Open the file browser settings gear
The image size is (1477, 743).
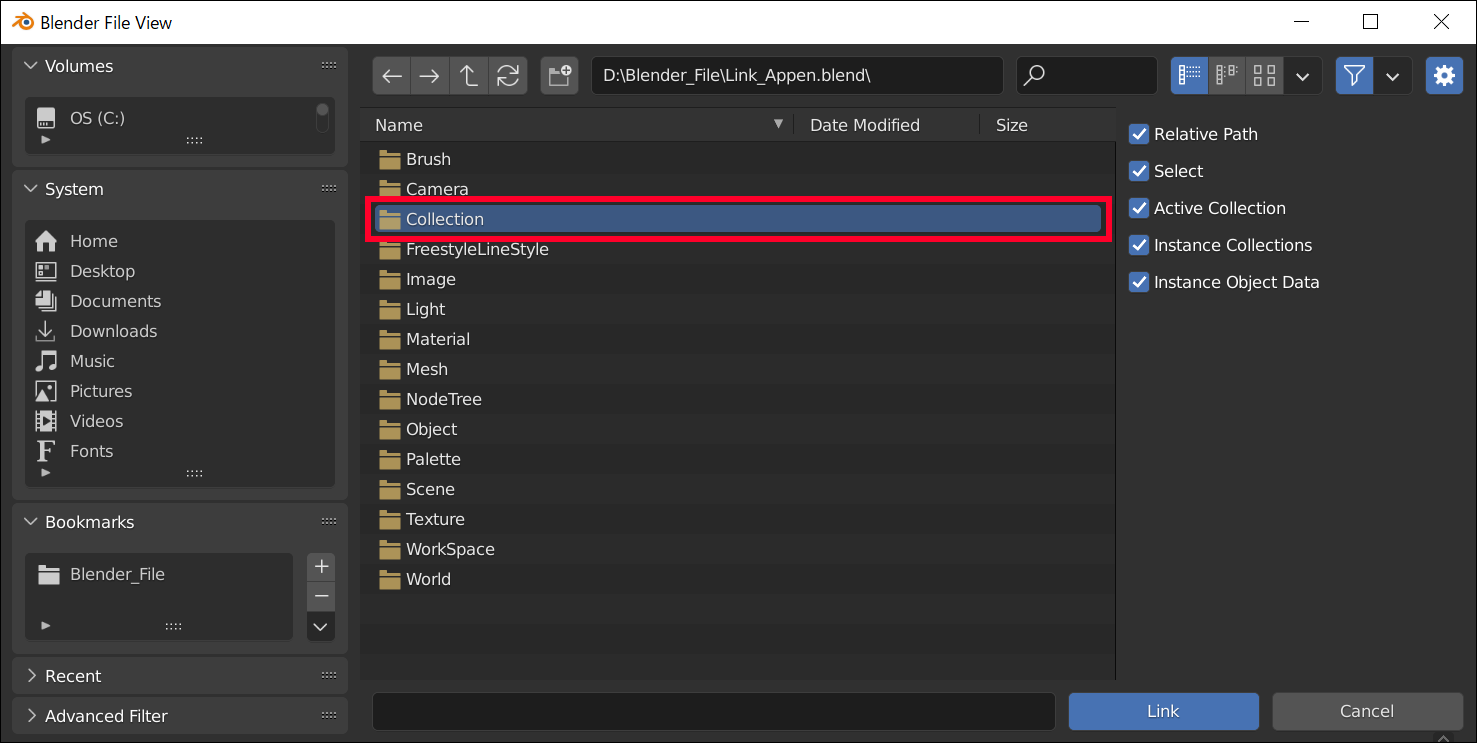click(x=1444, y=75)
